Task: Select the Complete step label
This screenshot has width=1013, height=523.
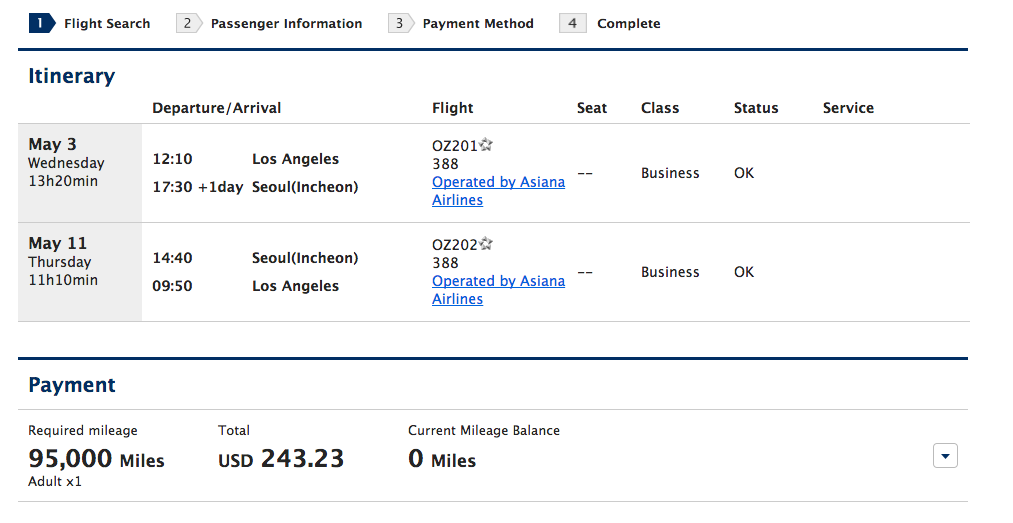Action: 629,24
